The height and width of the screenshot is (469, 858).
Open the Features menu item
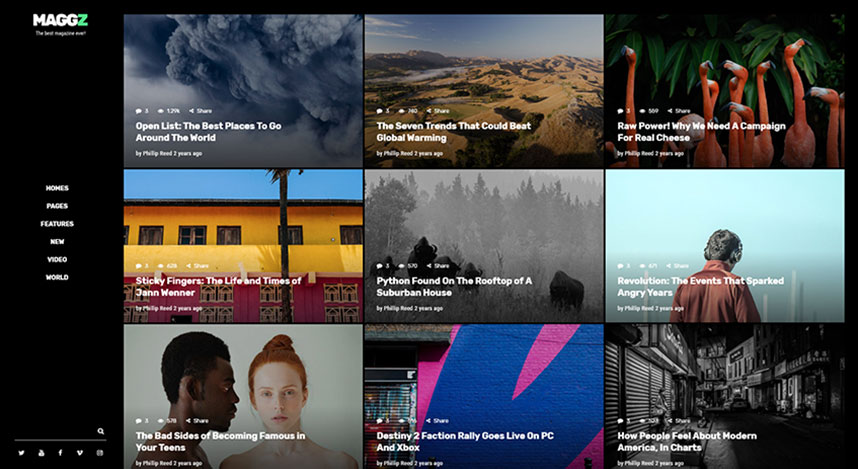[57, 224]
